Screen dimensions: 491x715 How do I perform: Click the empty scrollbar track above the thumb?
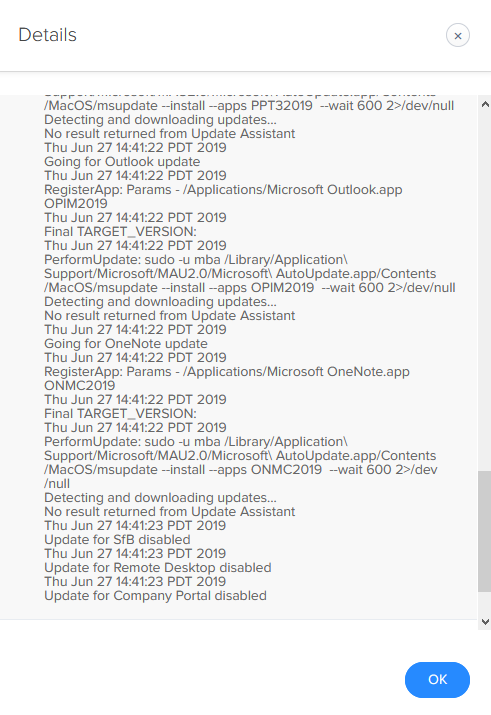484,291
